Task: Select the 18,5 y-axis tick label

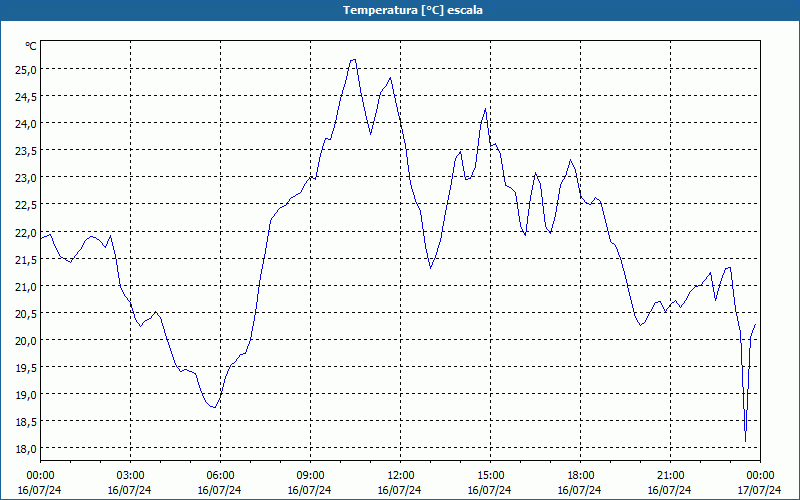Action: pos(26,421)
